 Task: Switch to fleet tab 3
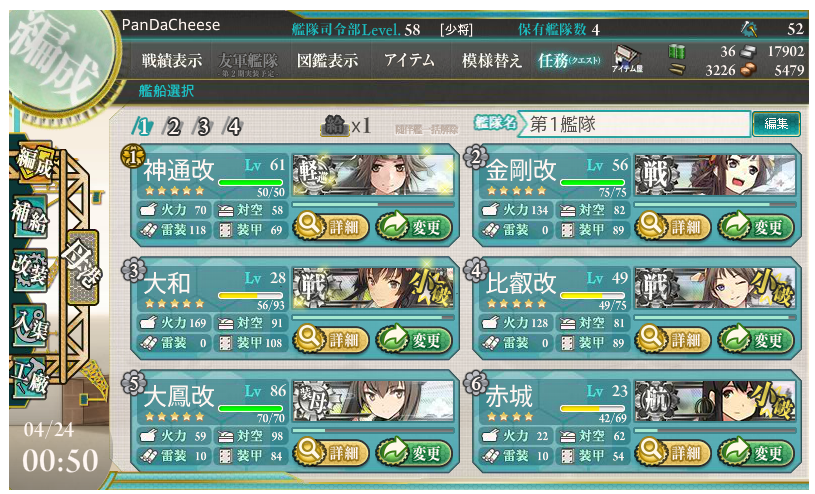click(203, 126)
